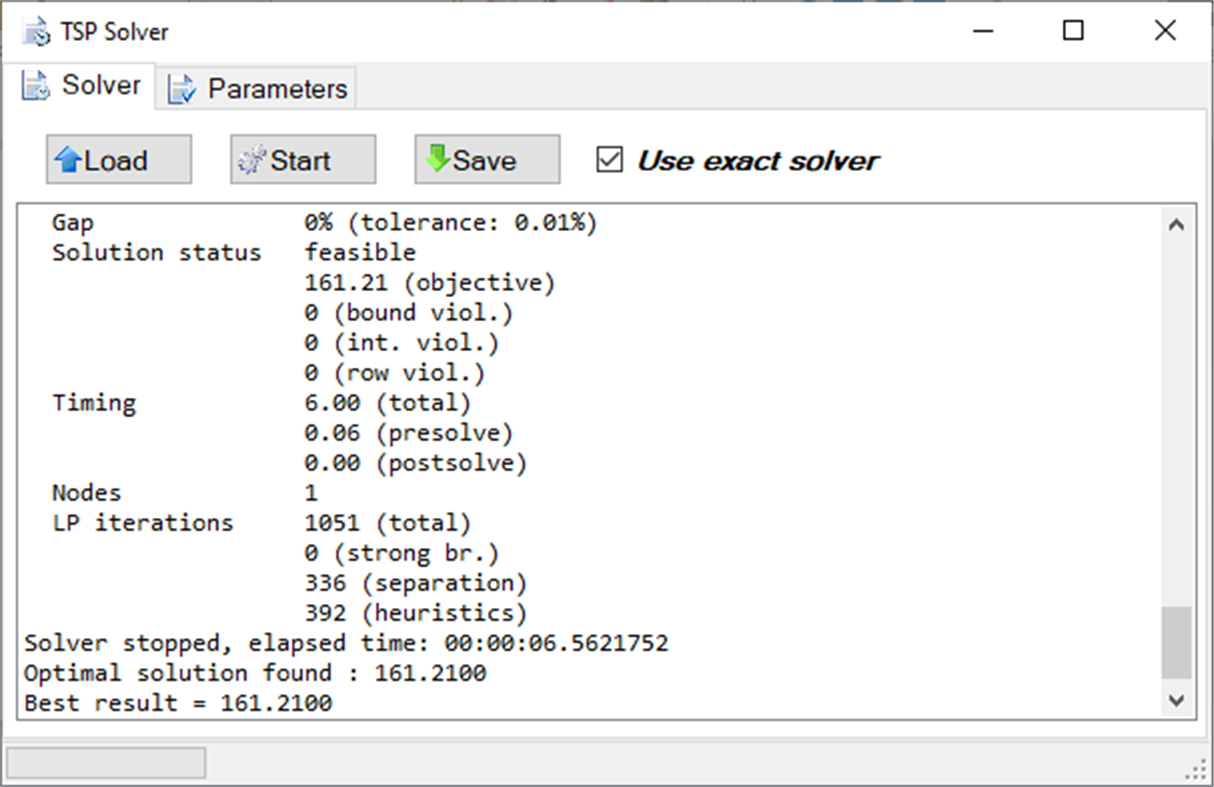Start the TSP solver run
The width and height of the screenshot is (1214, 787).
coord(302,159)
